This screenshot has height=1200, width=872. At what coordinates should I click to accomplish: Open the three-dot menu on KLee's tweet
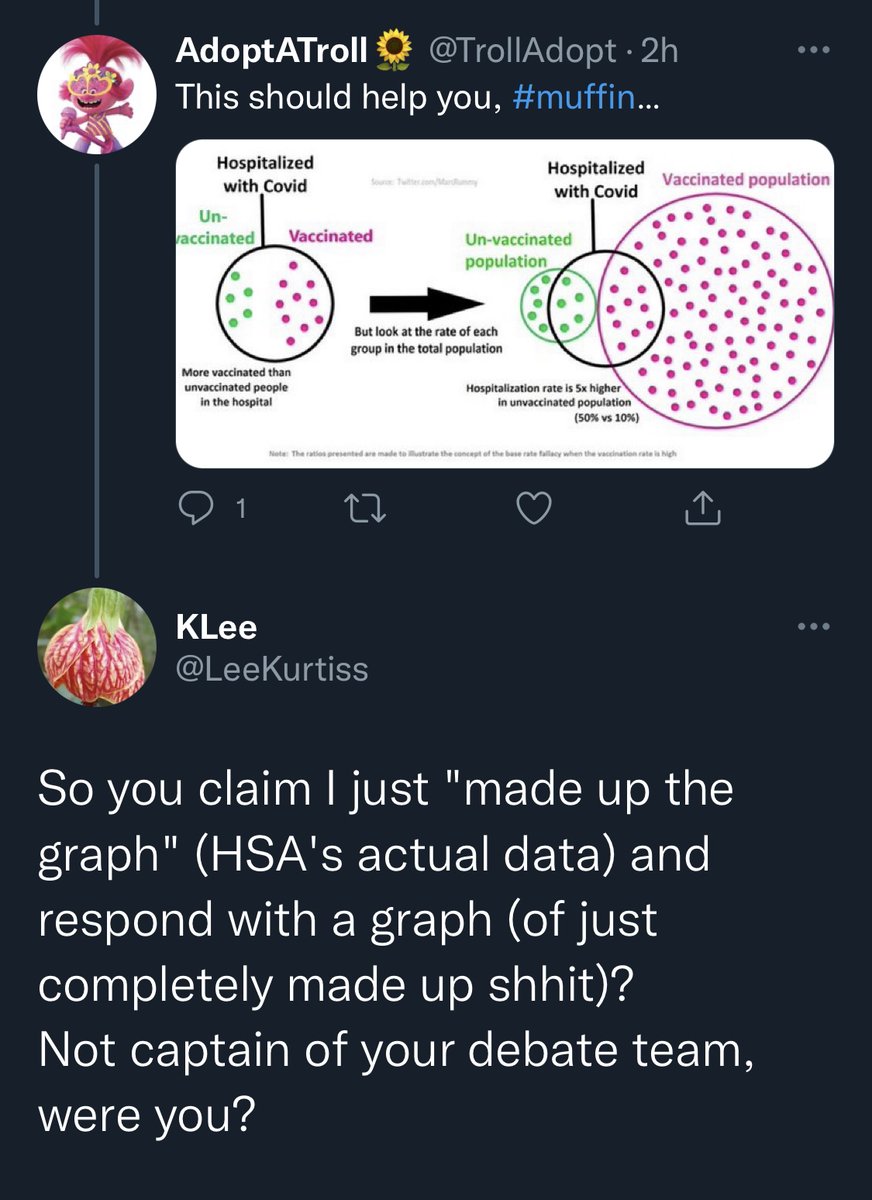pos(813,627)
